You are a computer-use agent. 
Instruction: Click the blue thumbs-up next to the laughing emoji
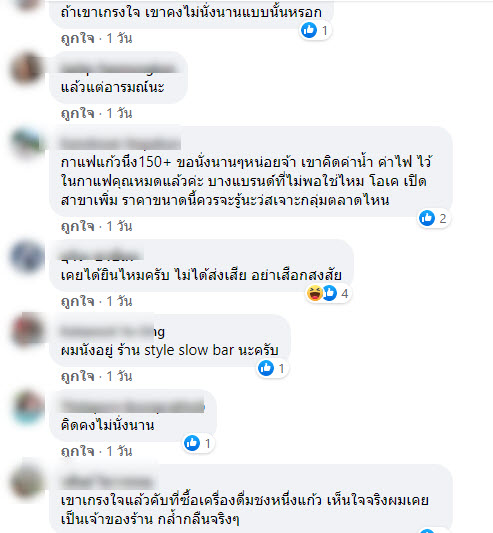pyautogui.click(x=329, y=293)
